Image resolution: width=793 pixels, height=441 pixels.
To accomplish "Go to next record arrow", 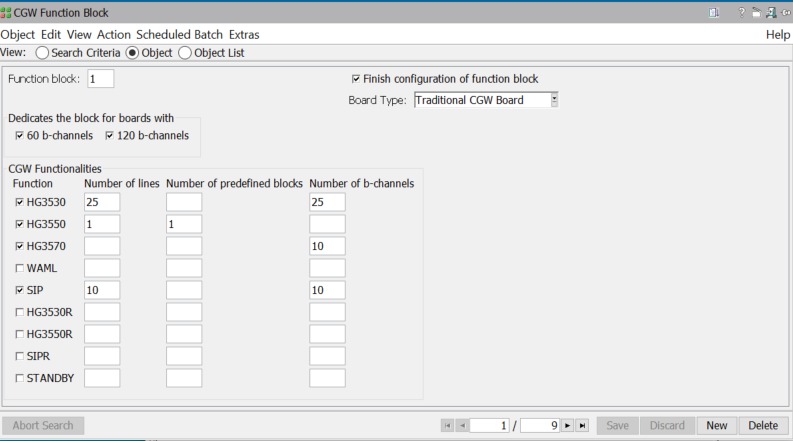I will click(x=567, y=426).
